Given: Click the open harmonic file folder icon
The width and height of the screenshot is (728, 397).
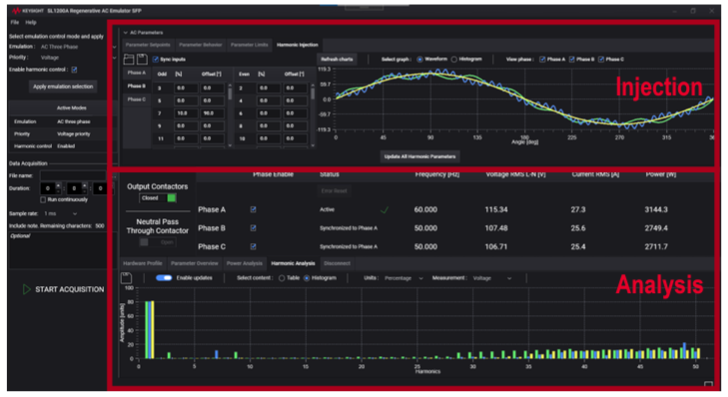Looking at the screenshot, I should (x=129, y=59).
